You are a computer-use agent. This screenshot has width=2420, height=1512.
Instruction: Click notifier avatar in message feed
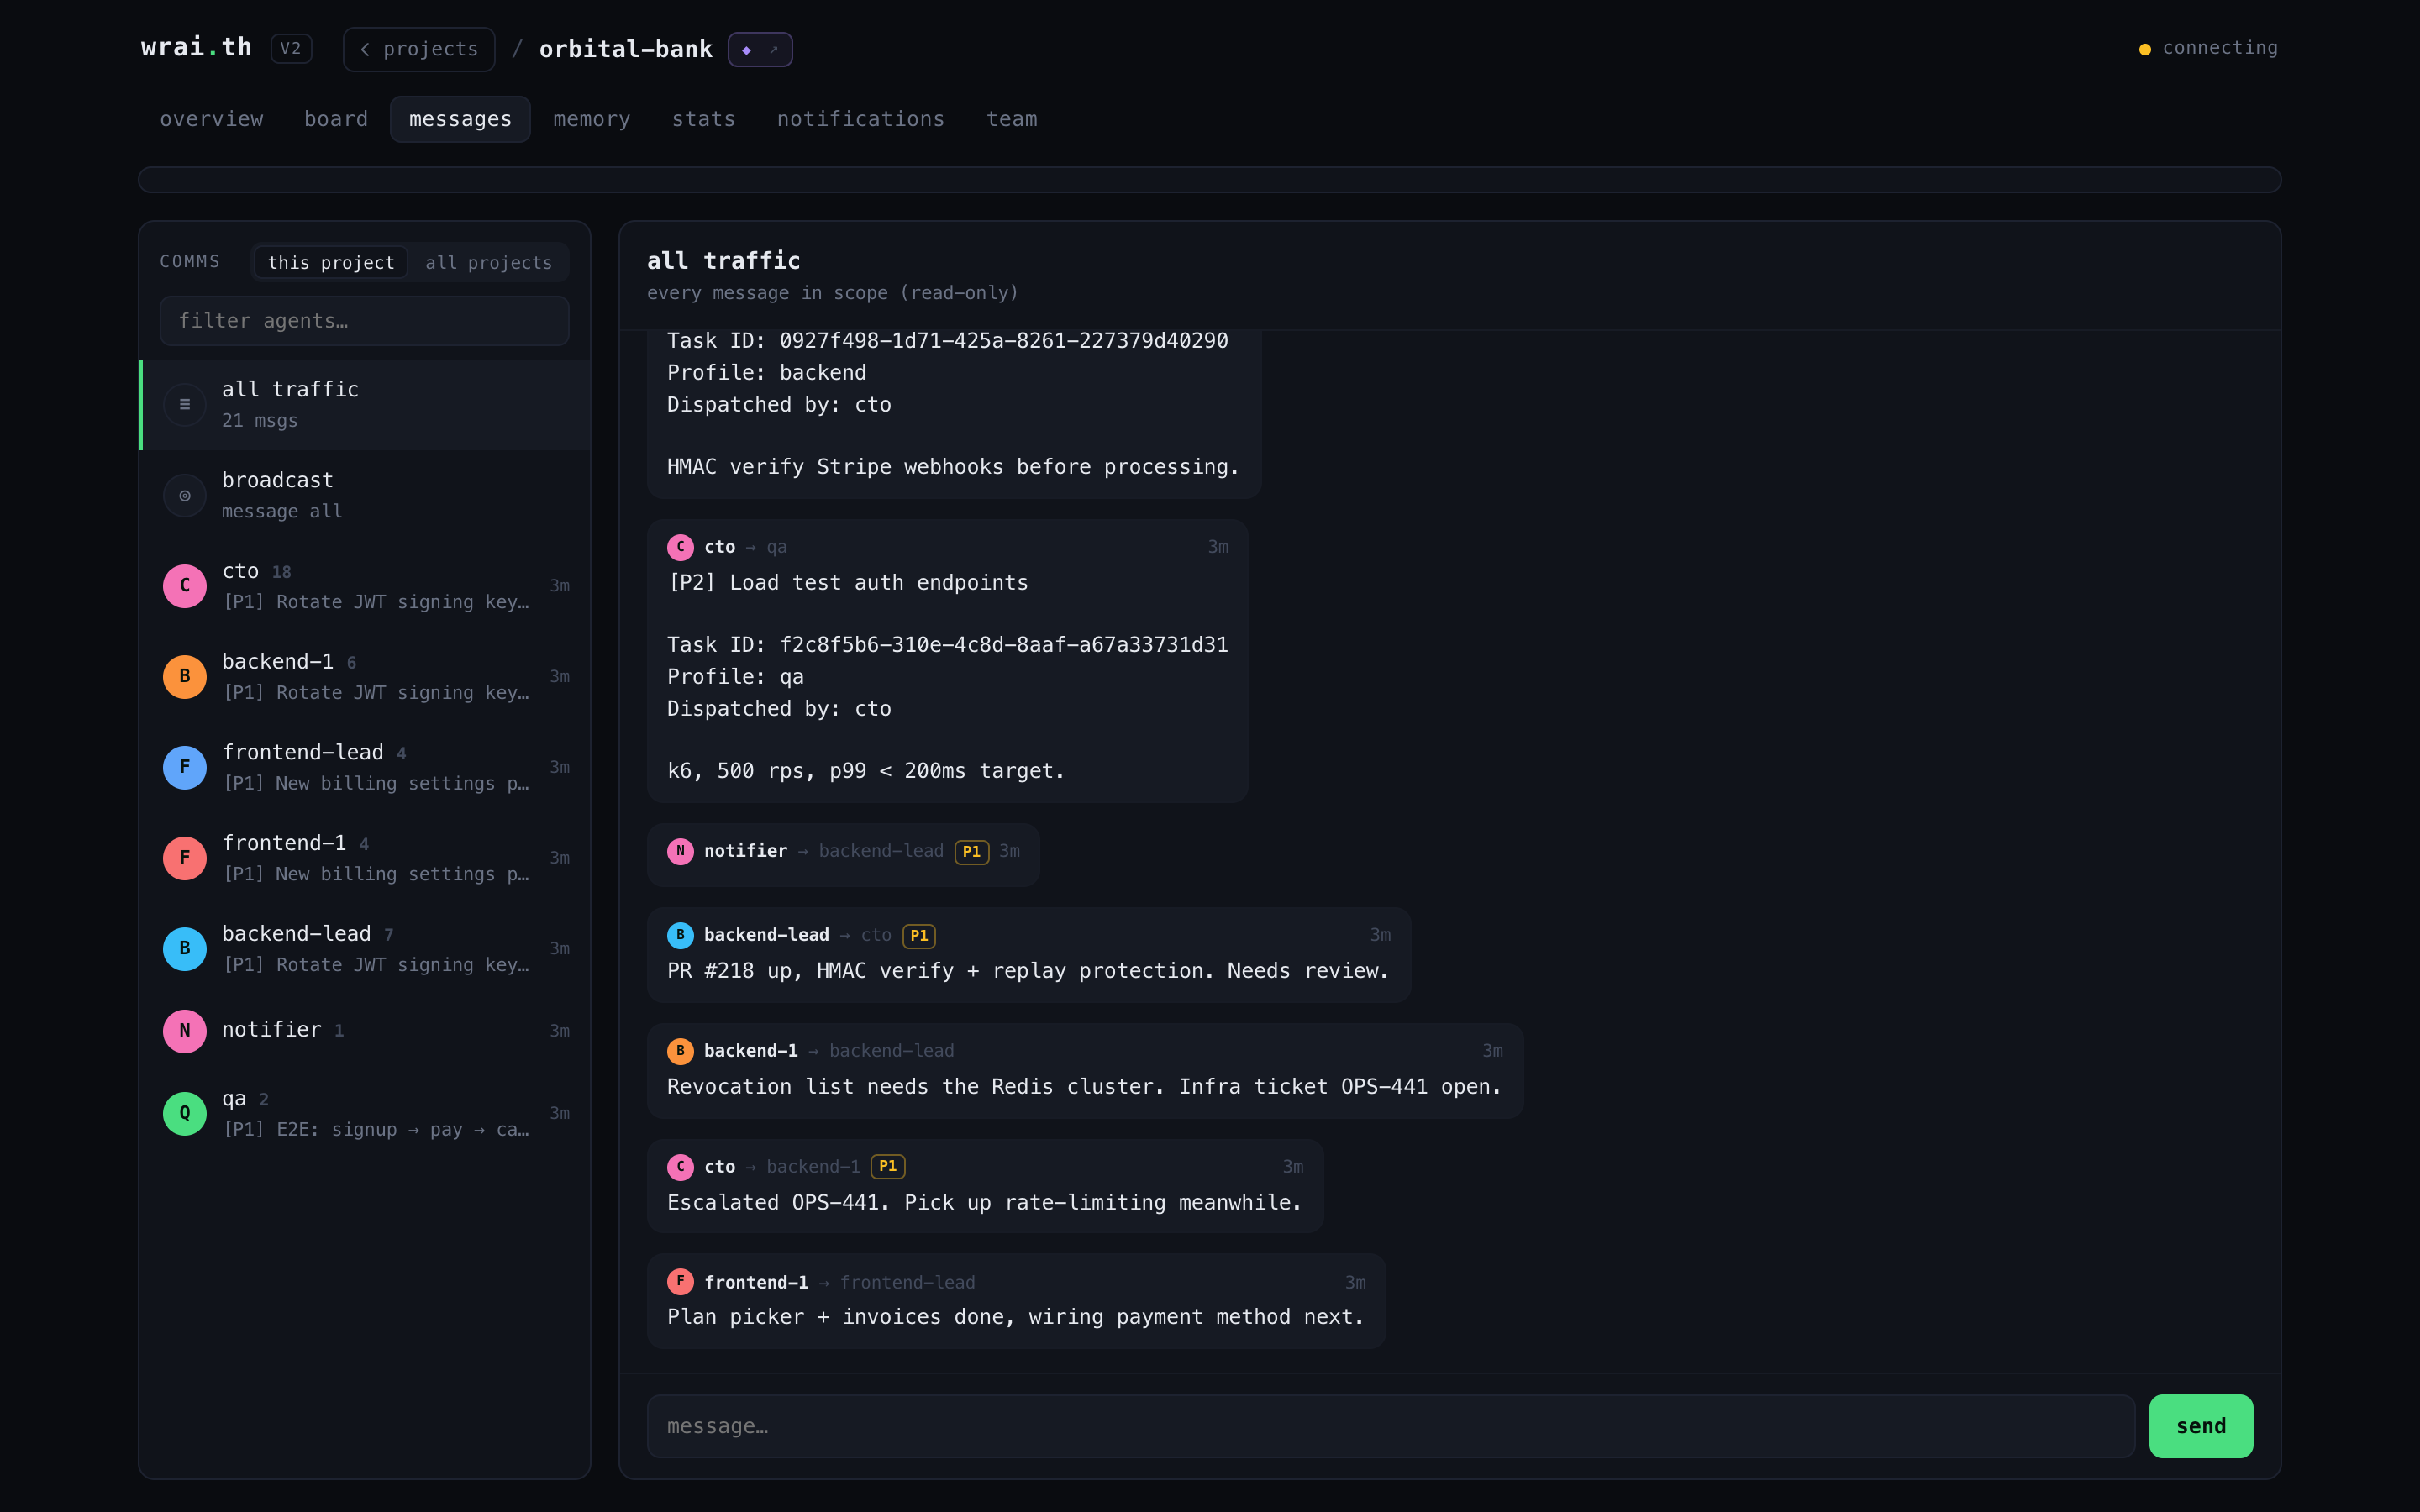click(680, 851)
